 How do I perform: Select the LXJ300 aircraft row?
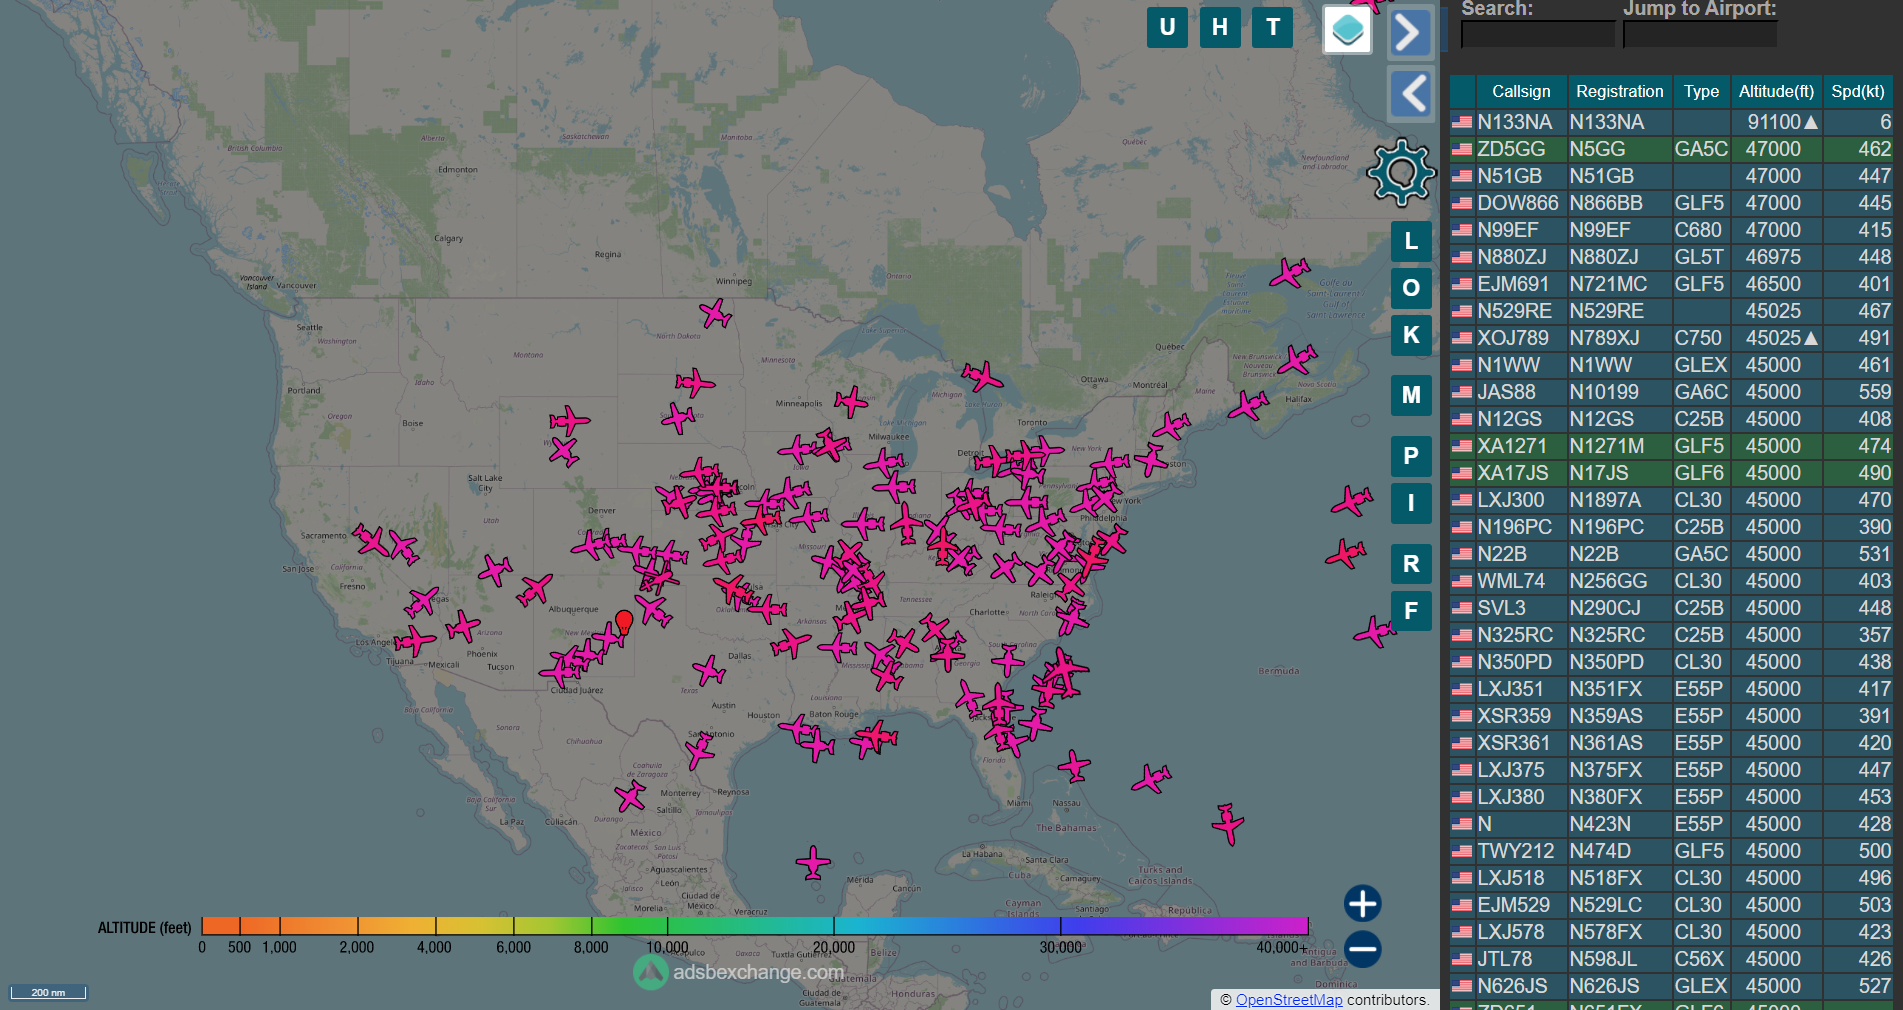coord(1671,500)
